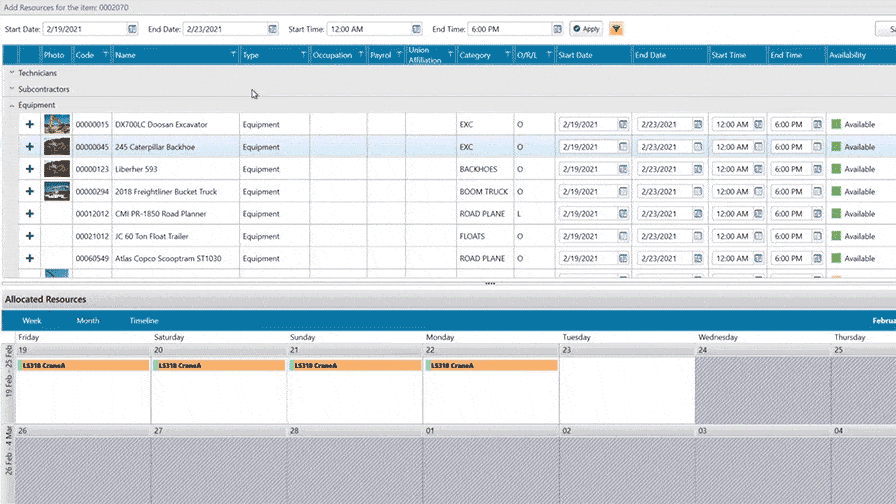Open Caterpillar Backhoe photo thumbnail
The height and width of the screenshot is (504, 896).
pos(57,146)
